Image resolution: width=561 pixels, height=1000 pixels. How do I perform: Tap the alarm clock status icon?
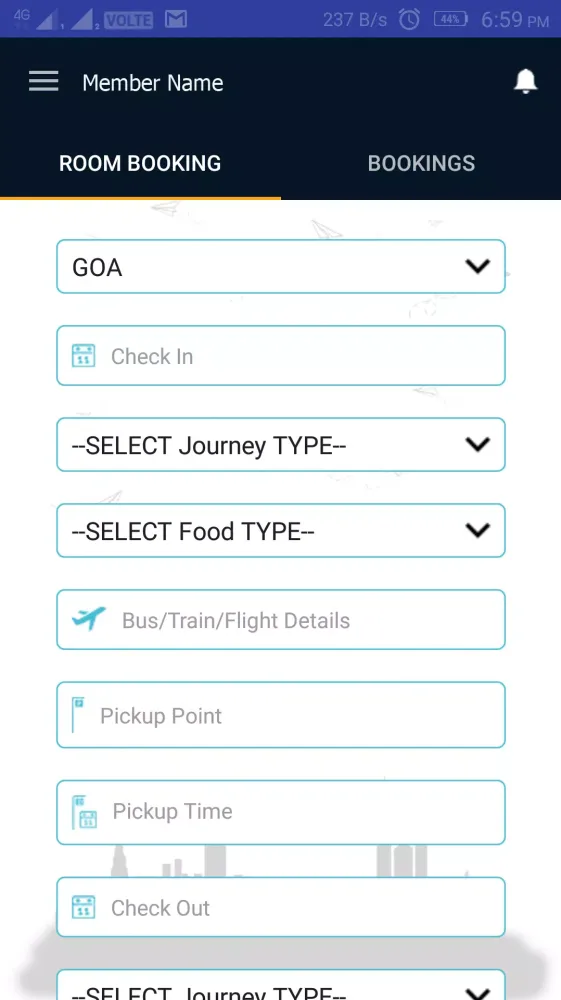(409, 20)
